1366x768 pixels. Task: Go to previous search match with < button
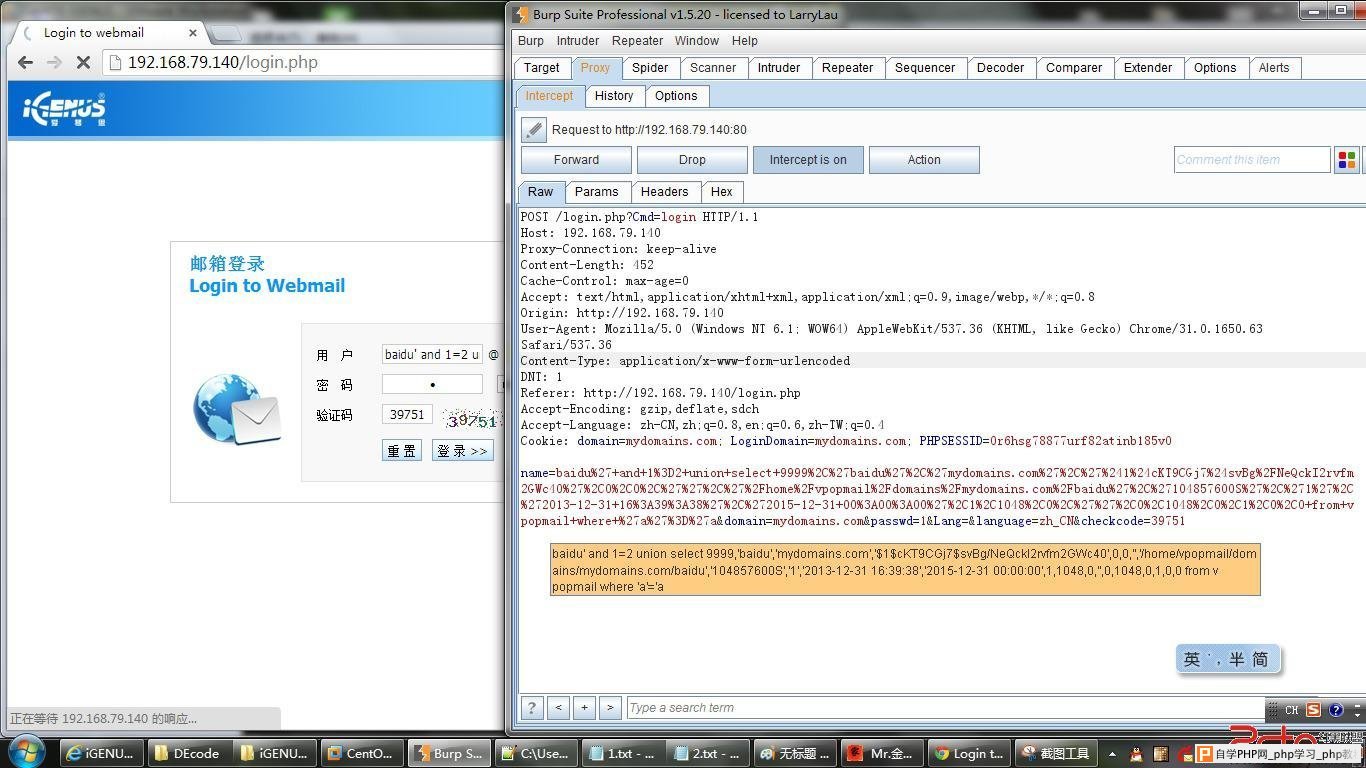coord(559,707)
